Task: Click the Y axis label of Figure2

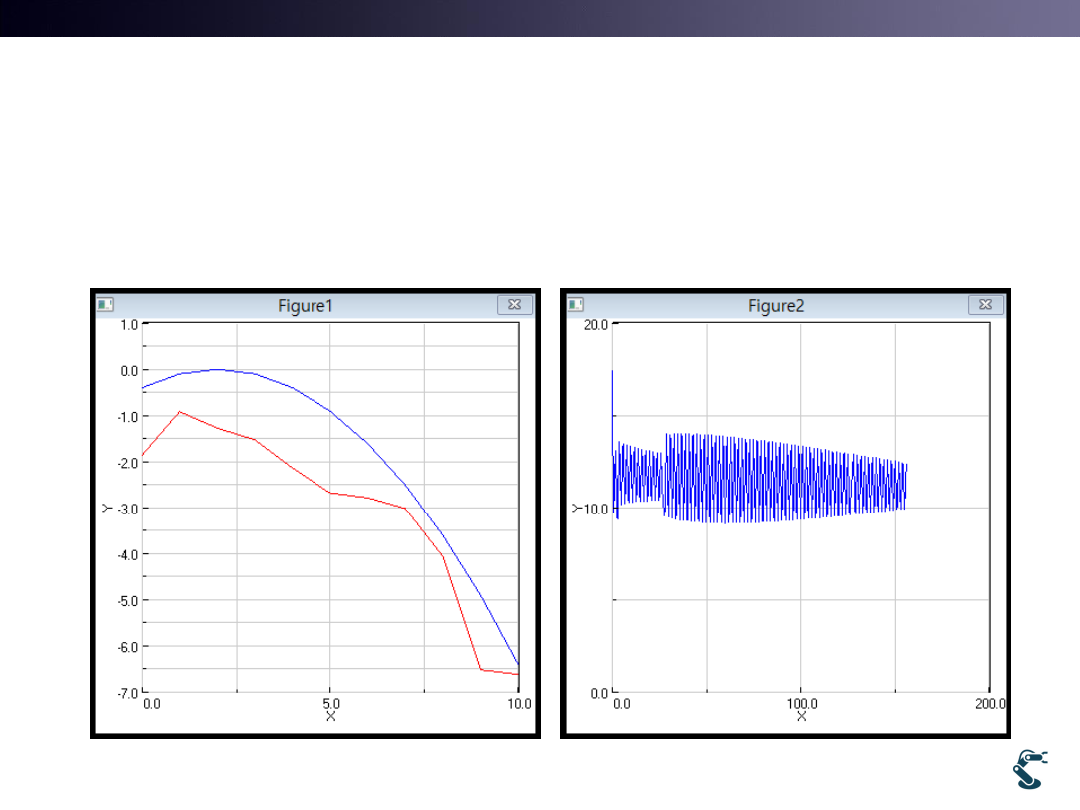Action: point(575,508)
